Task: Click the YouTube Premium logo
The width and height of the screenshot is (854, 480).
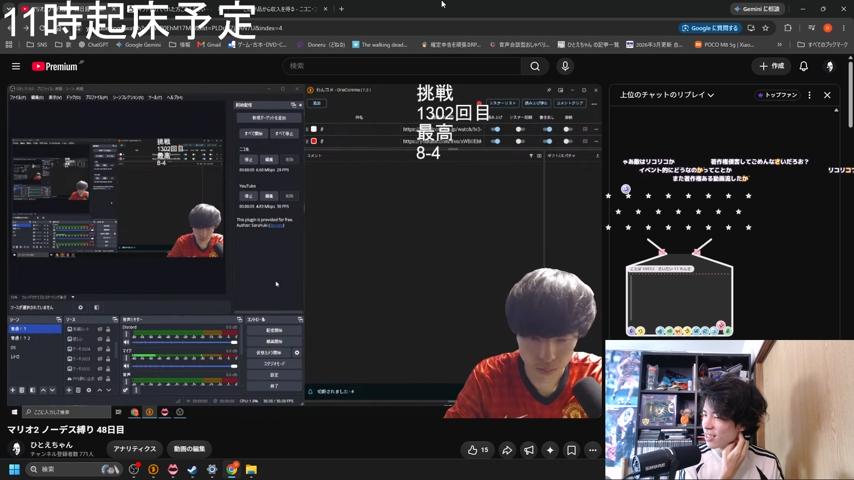Action: [x=57, y=66]
